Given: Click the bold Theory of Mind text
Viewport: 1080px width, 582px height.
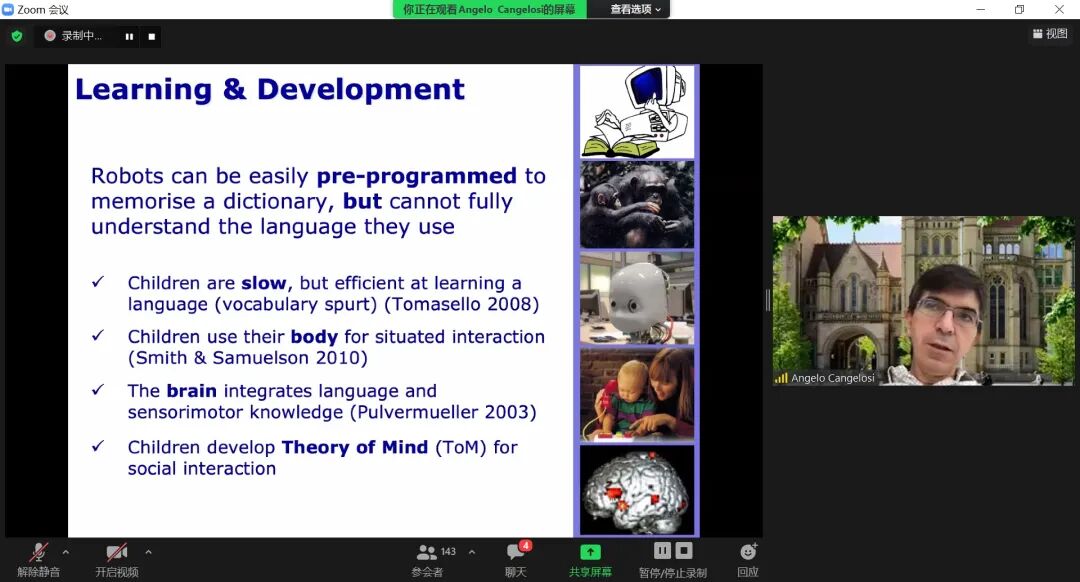Looking at the screenshot, I should tap(355, 447).
